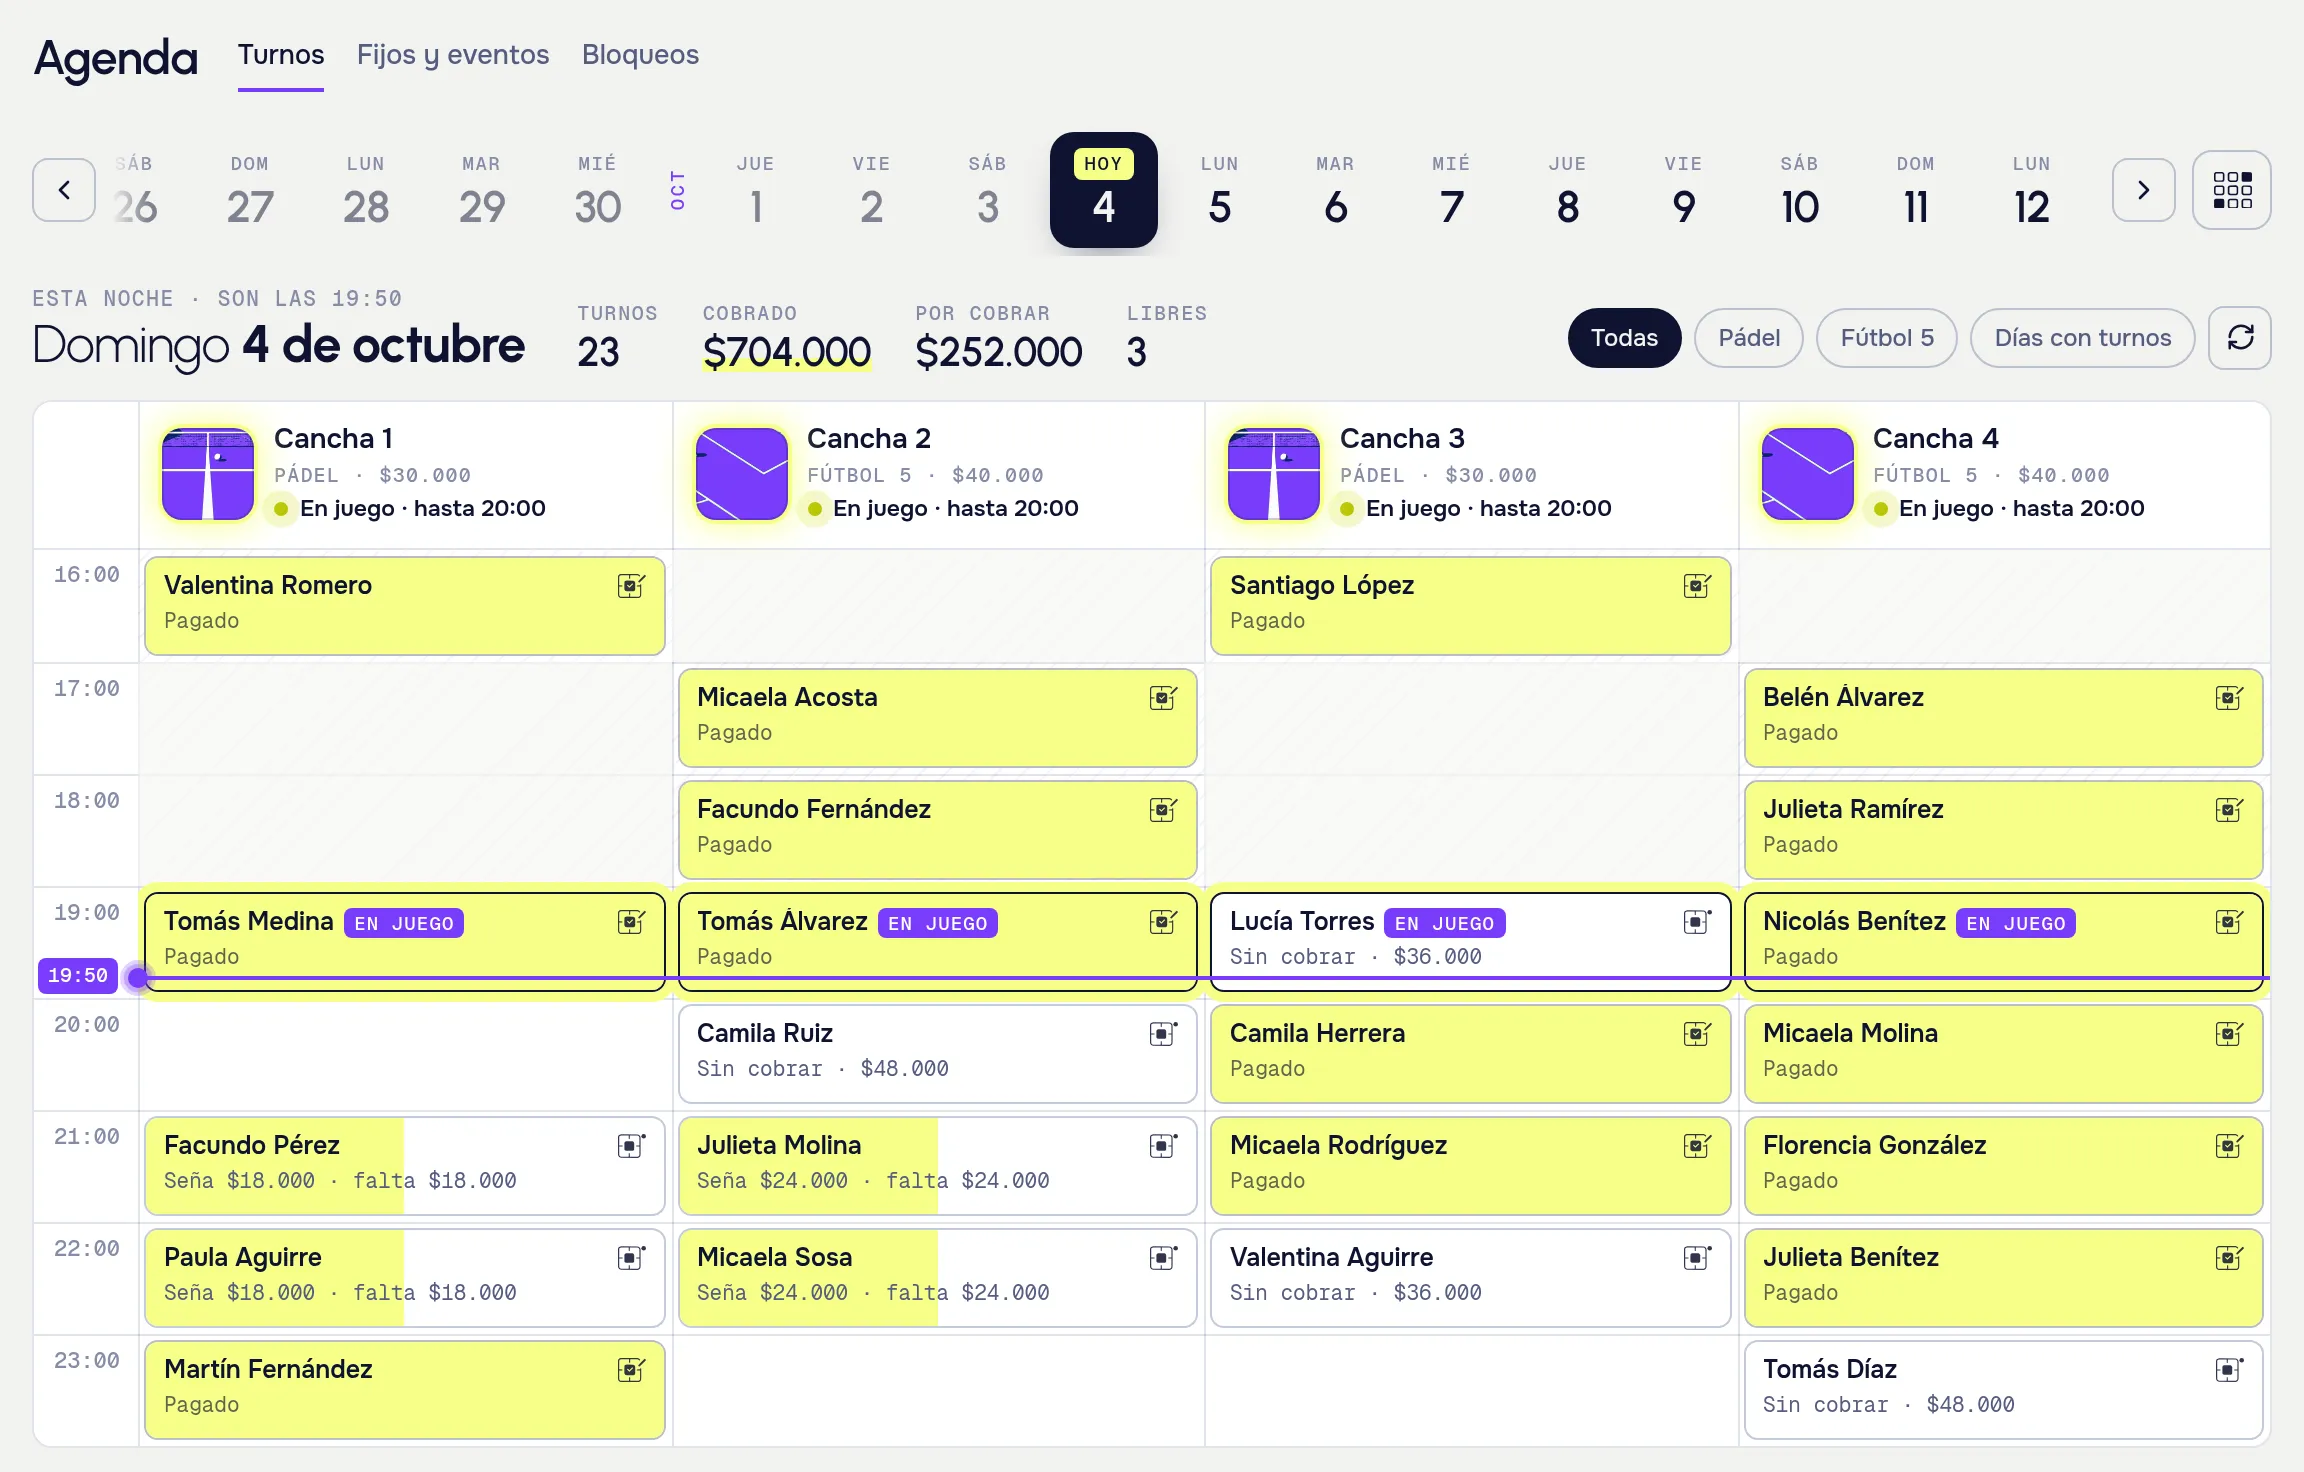Viewport: 2304px width, 1472px height.
Task: Switch to Fijos y eventos tab
Action: pyautogui.click(x=453, y=55)
